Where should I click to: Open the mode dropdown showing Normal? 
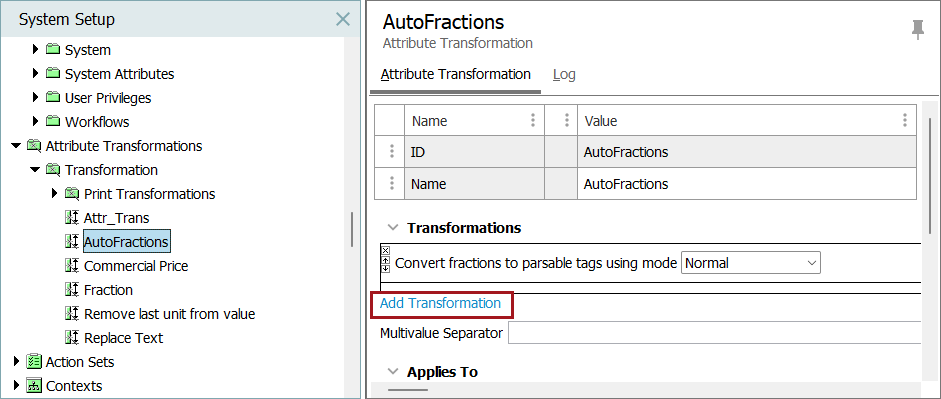click(751, 263)
